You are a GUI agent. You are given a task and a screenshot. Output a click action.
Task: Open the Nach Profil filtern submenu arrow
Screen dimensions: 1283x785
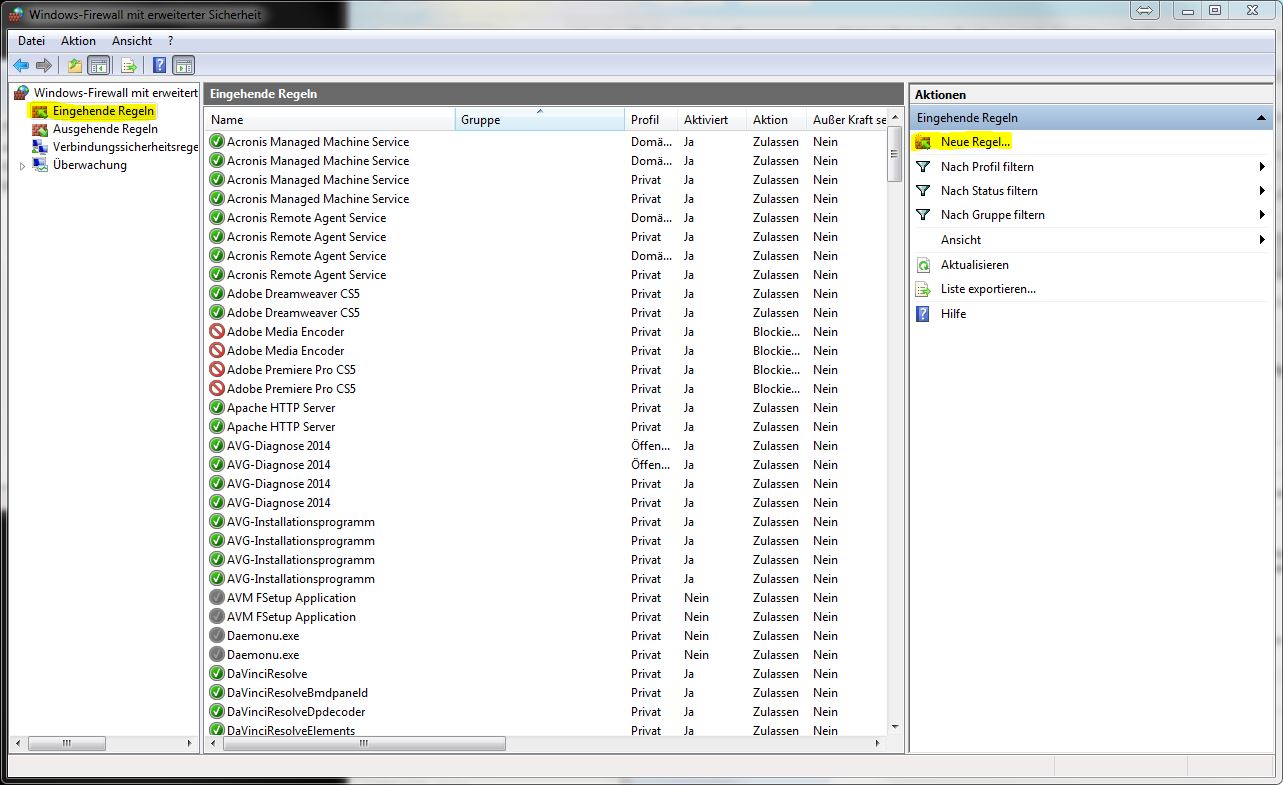[1263, 167]
